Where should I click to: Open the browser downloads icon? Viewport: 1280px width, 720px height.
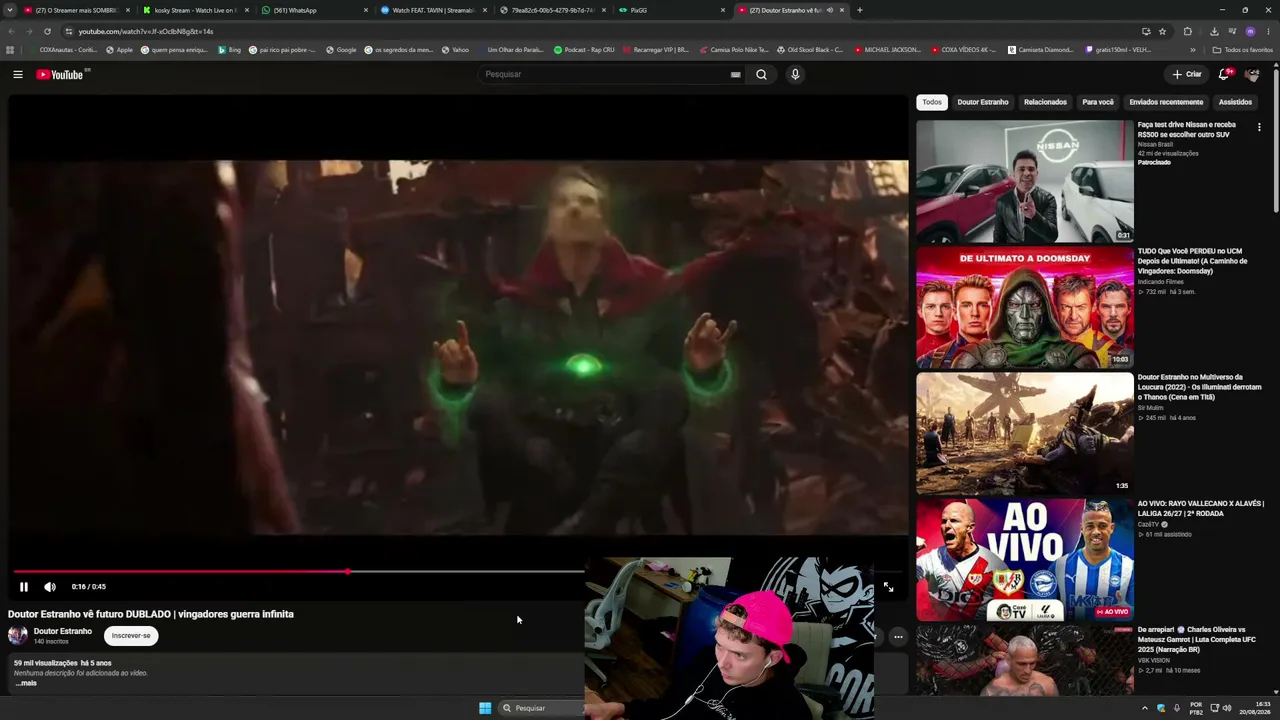point(1214,31)
